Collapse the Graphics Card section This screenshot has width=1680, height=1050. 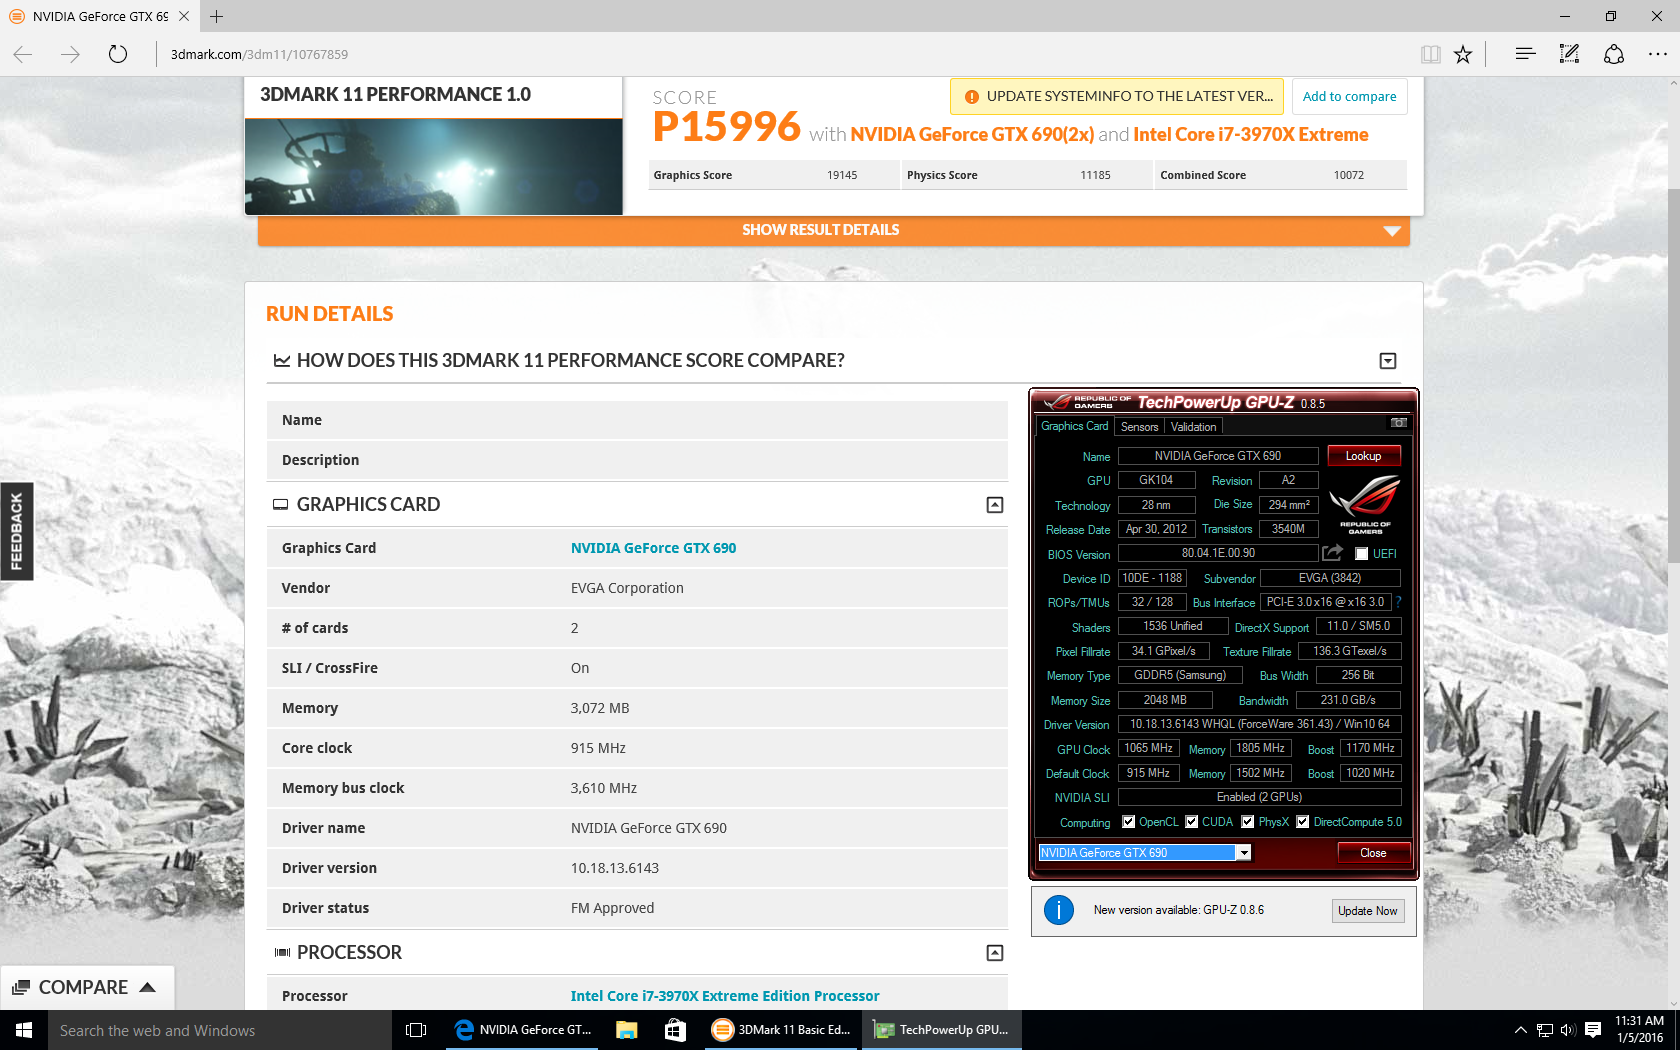click(x=995, y=505)
